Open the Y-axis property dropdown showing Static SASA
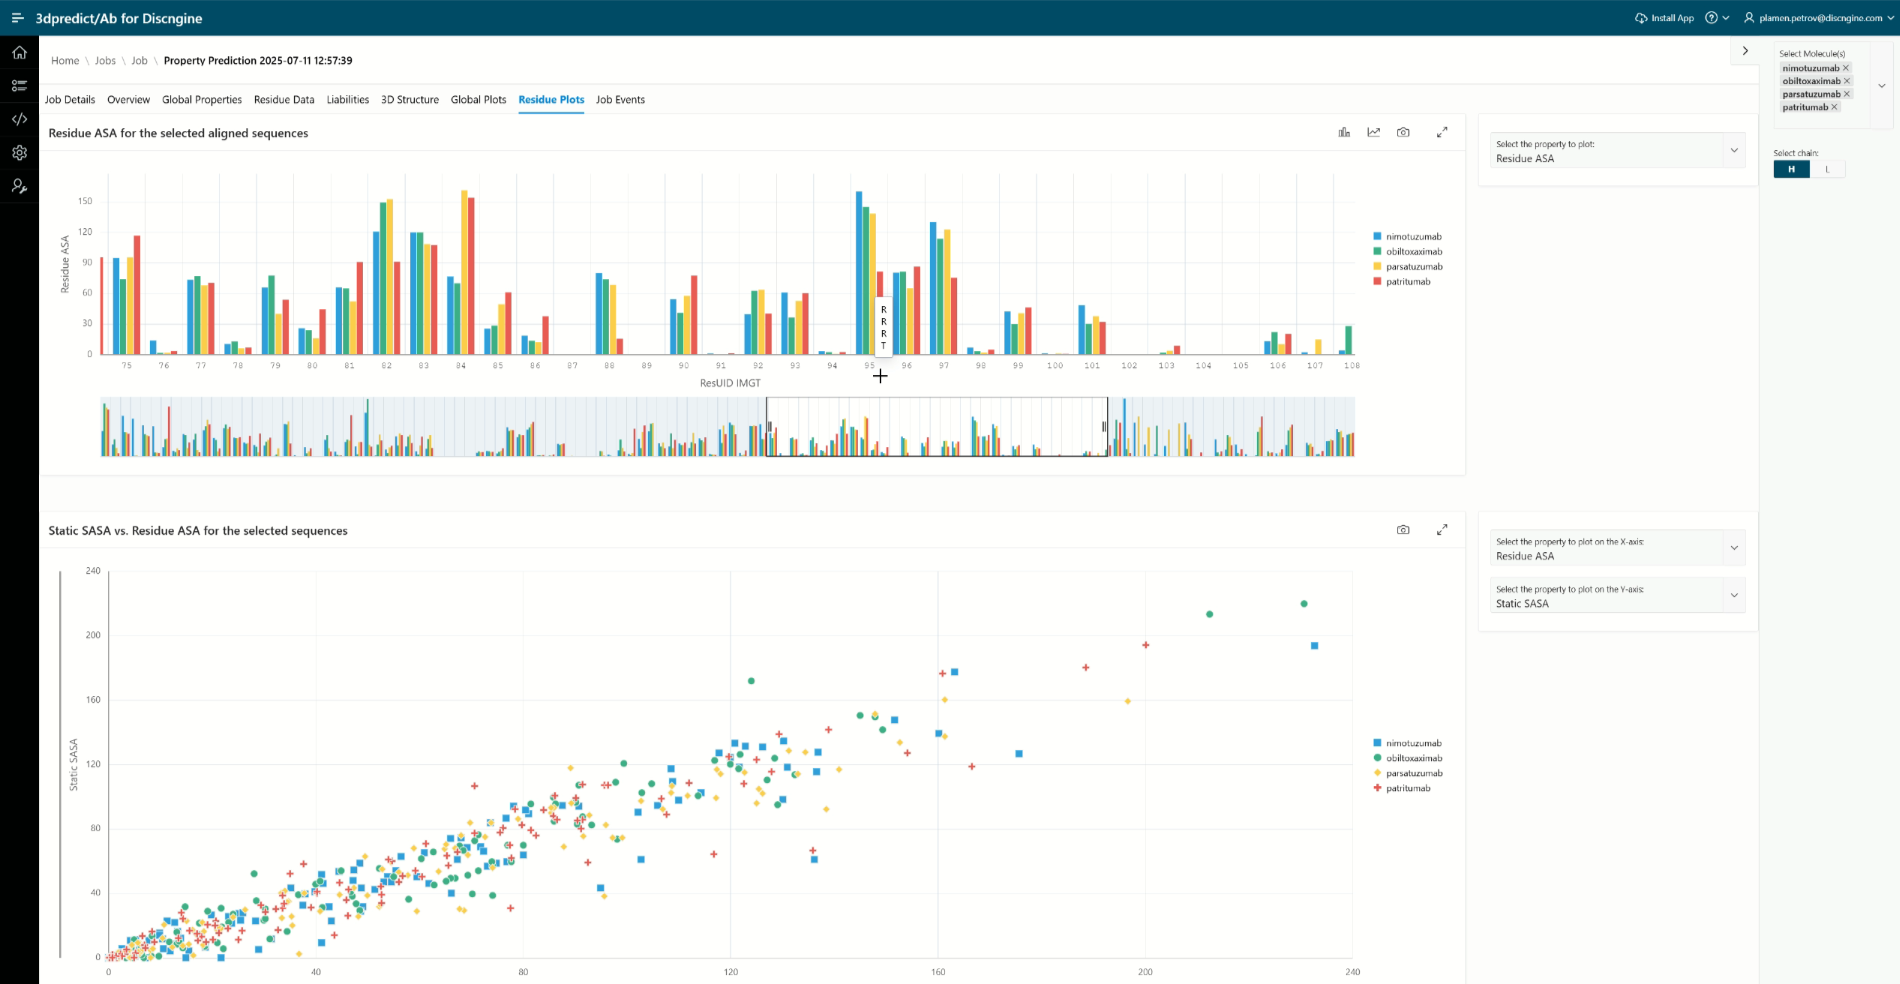The height and width of the screenshot is (984, 1900). point(1733,595)
